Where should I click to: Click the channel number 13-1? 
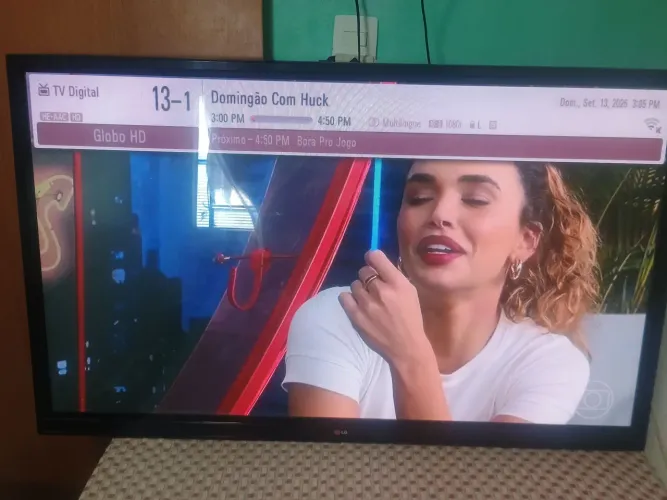171,100
